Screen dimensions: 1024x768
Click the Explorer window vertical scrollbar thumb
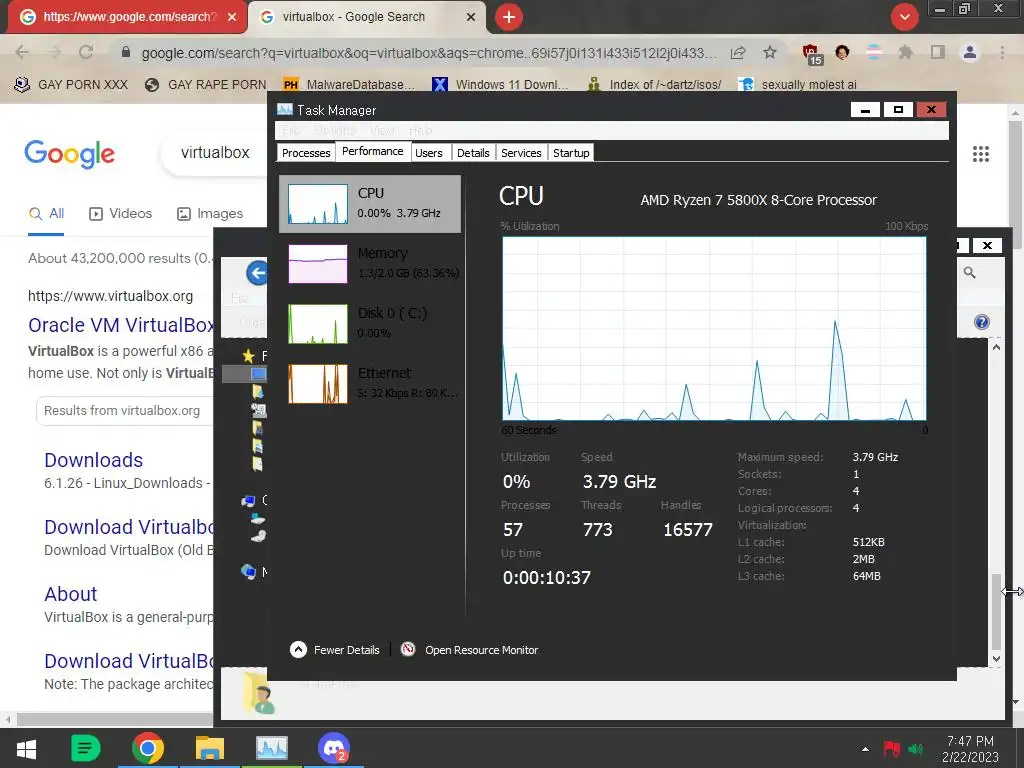pyautogui.click(x=996, y=613)
